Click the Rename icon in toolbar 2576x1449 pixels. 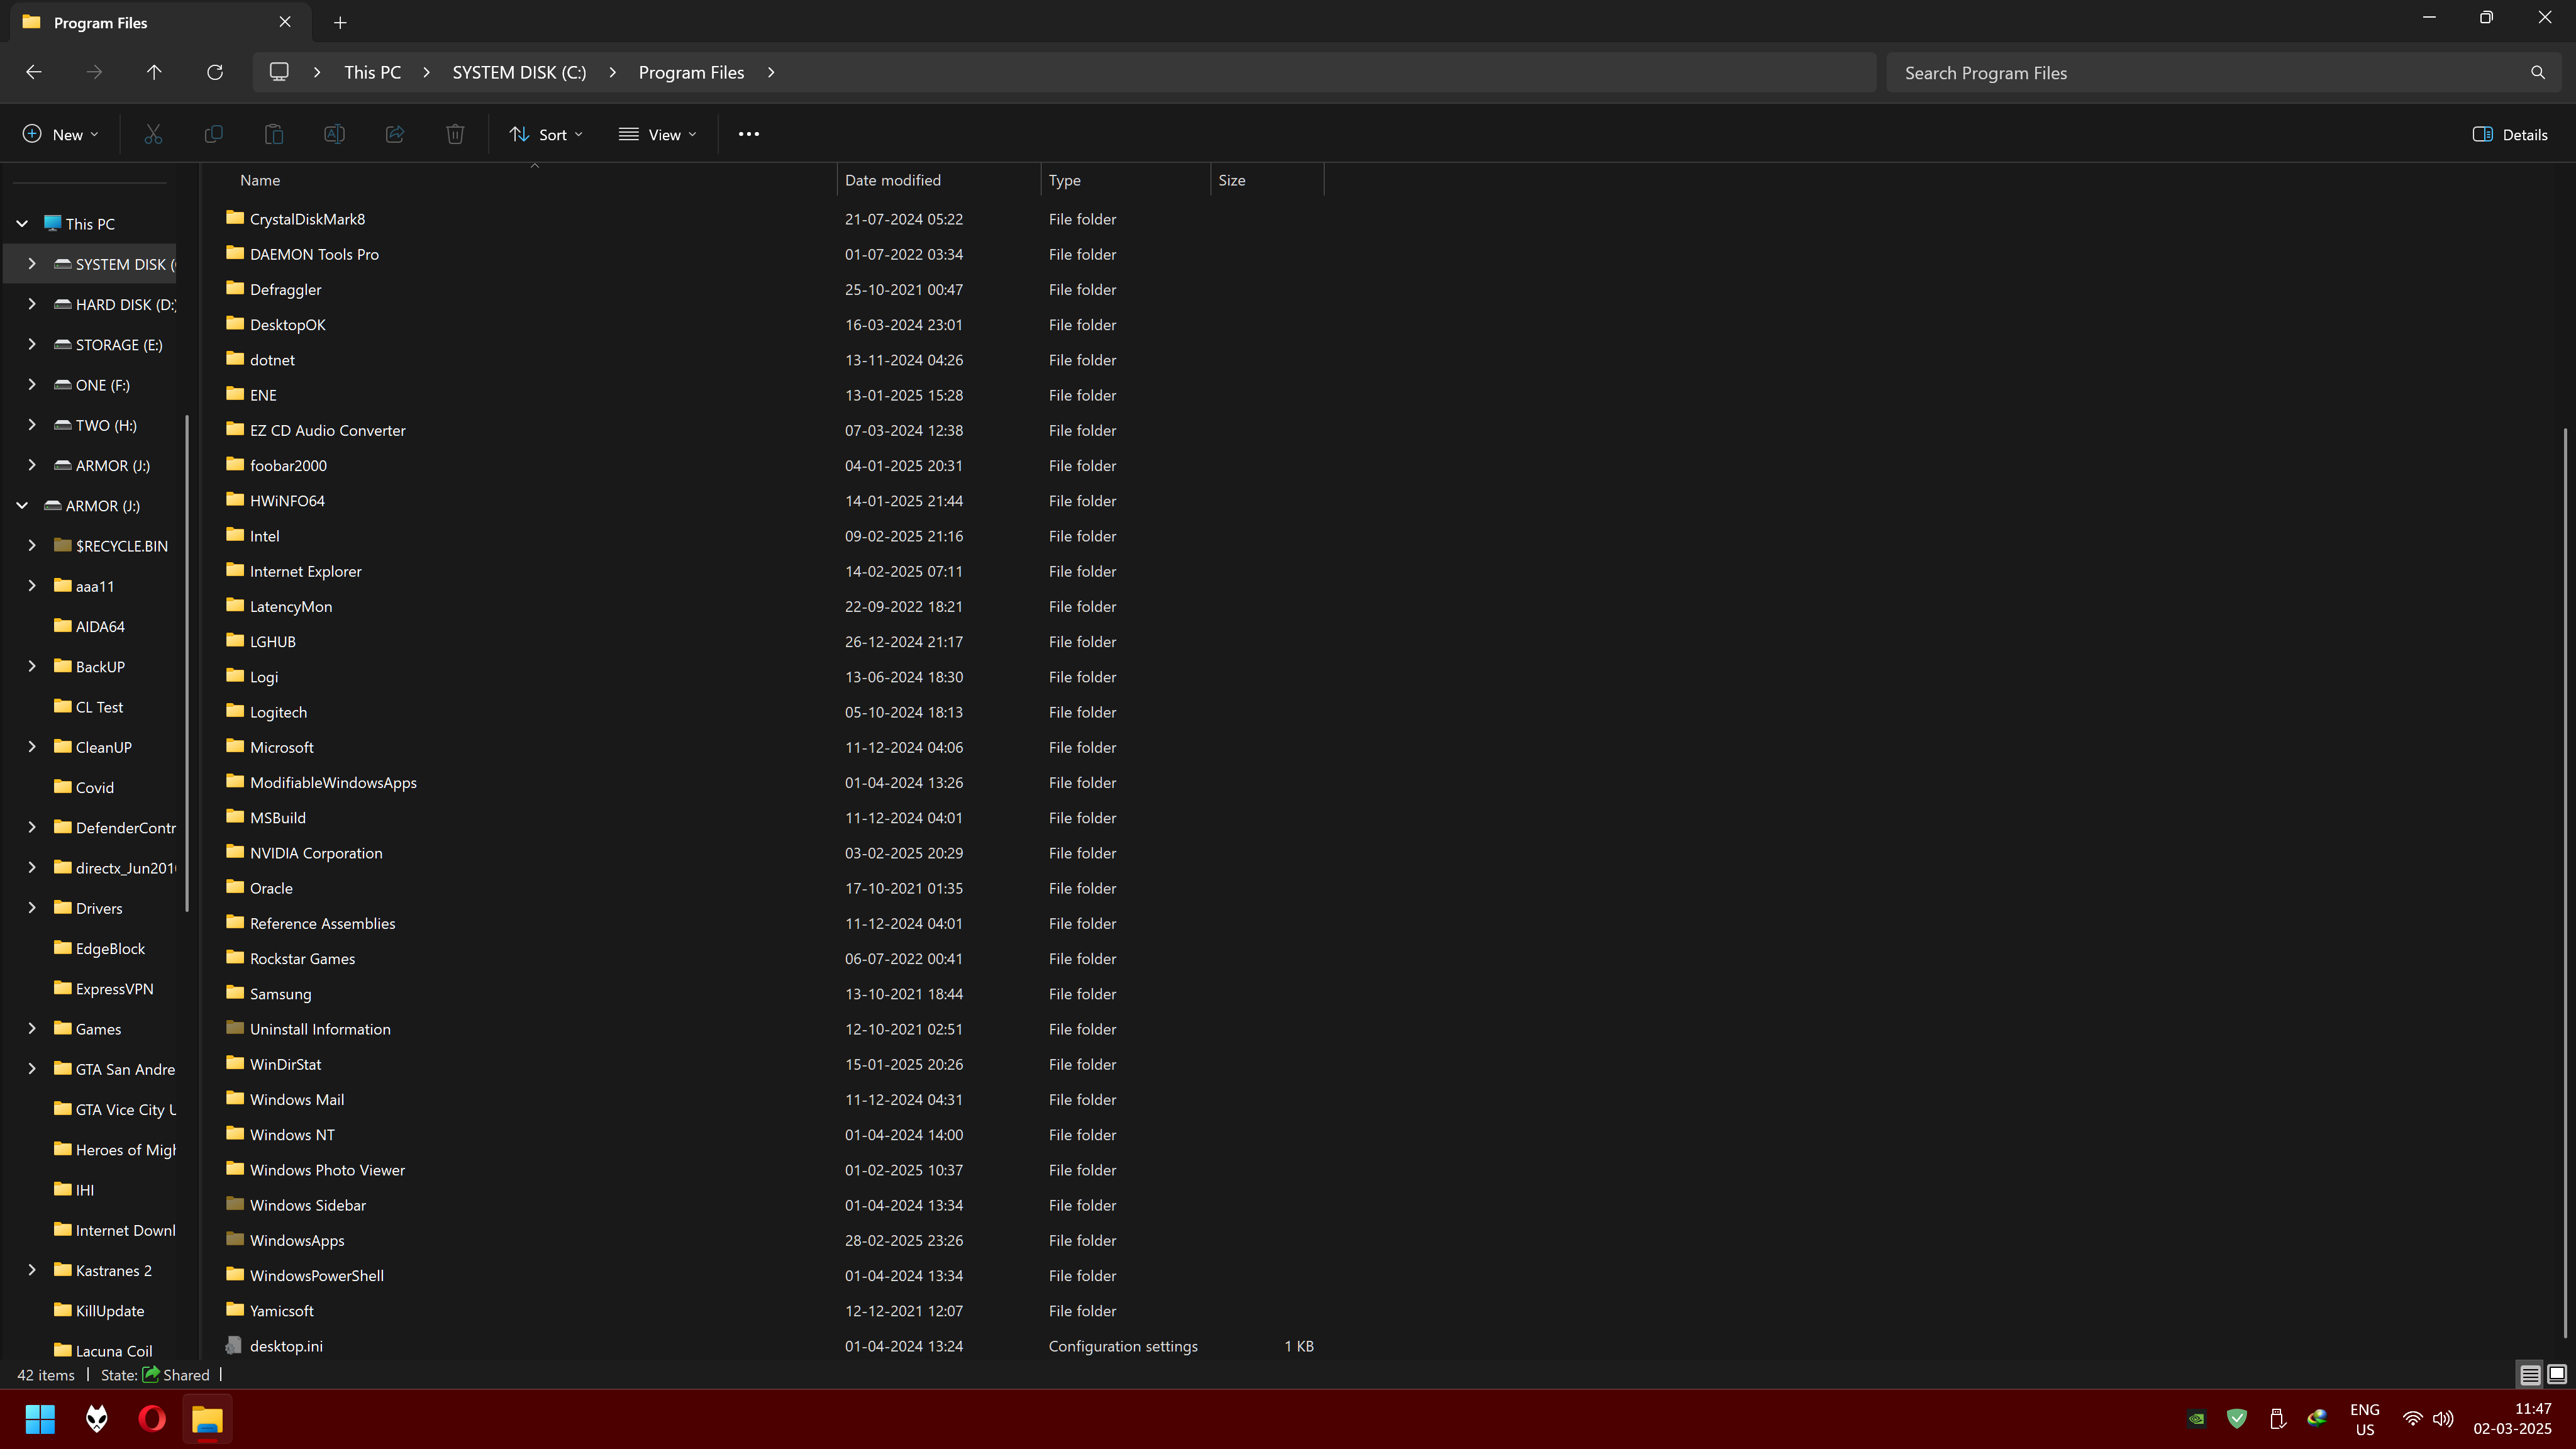coord(334,134)
